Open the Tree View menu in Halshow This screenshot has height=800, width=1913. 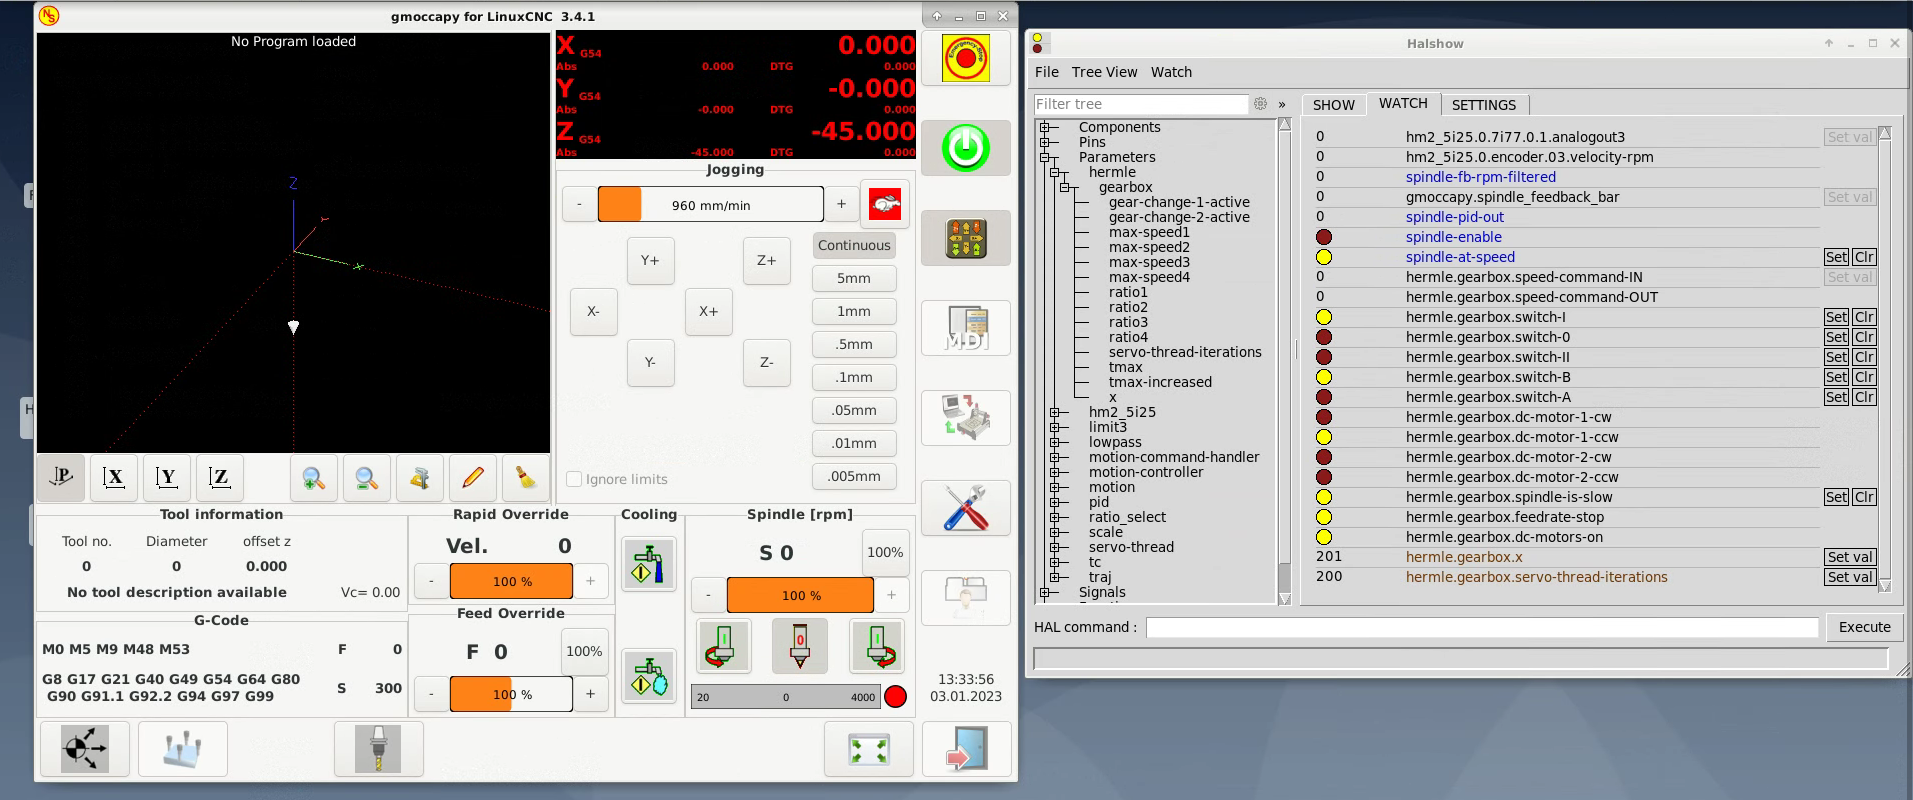(x=1104, y=72)
